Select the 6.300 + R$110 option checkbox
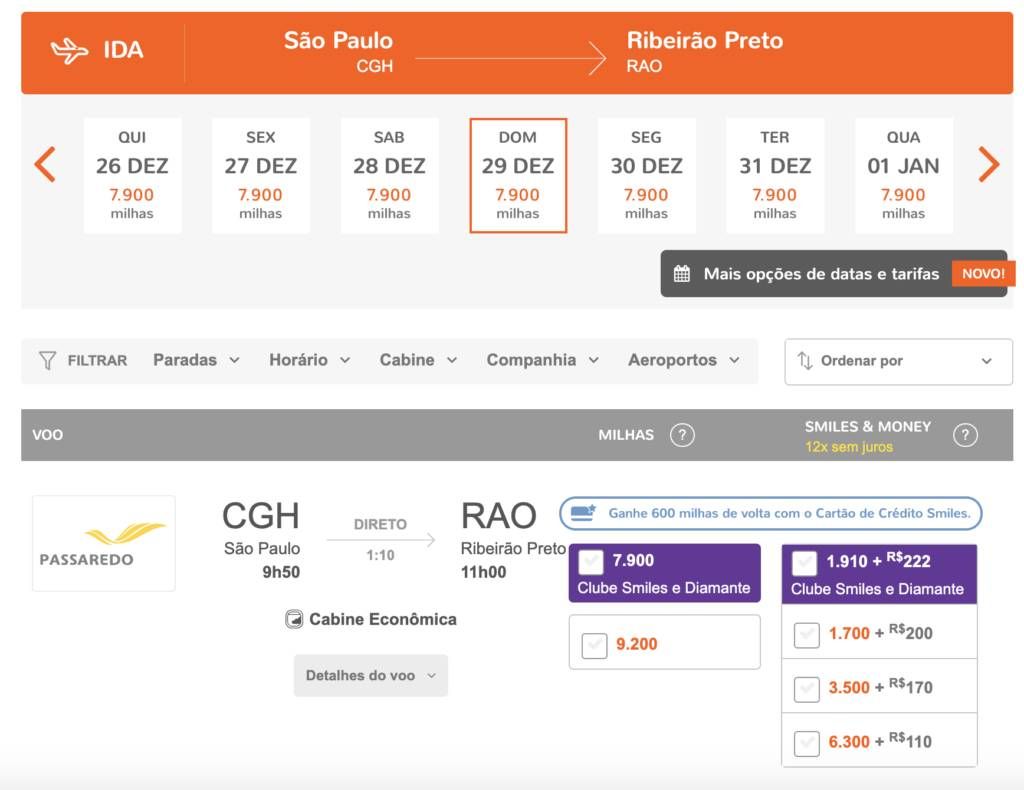This screenshot has width=1024, height=790. click(807, 742)
